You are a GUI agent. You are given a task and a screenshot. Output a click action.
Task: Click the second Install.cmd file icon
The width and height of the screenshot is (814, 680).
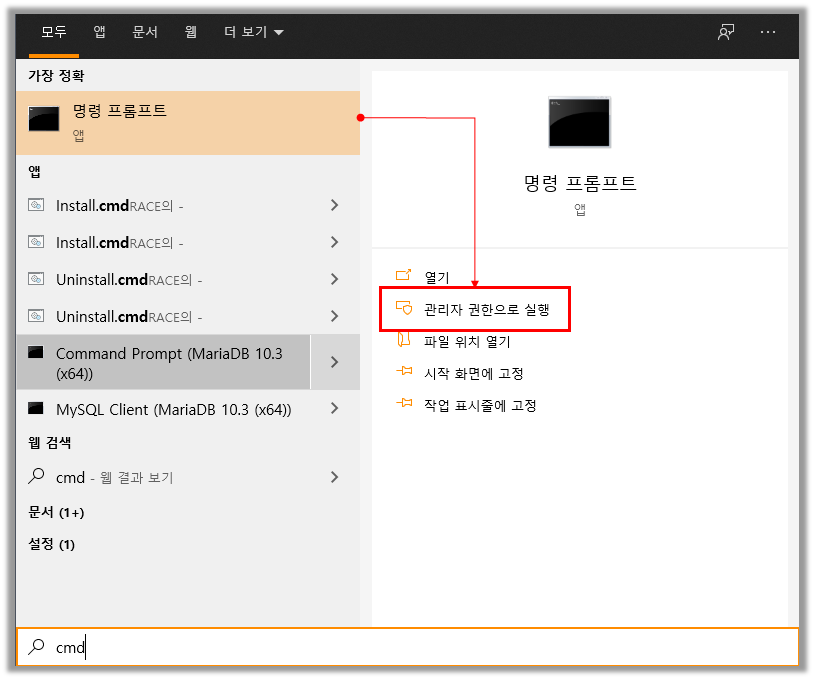36,242
